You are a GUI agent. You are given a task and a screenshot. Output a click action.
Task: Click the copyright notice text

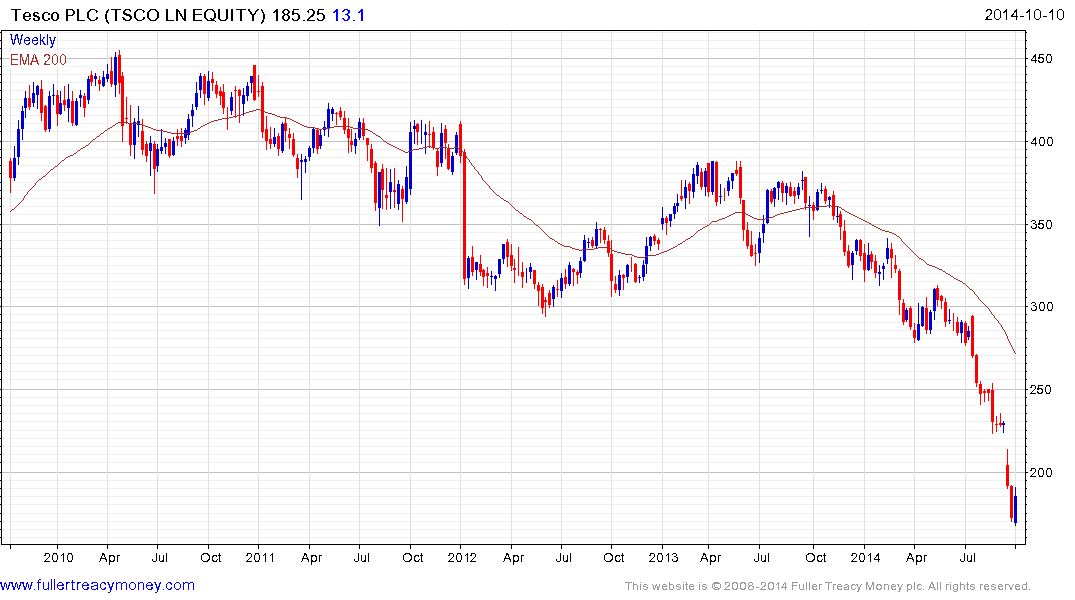pos(828,586)
